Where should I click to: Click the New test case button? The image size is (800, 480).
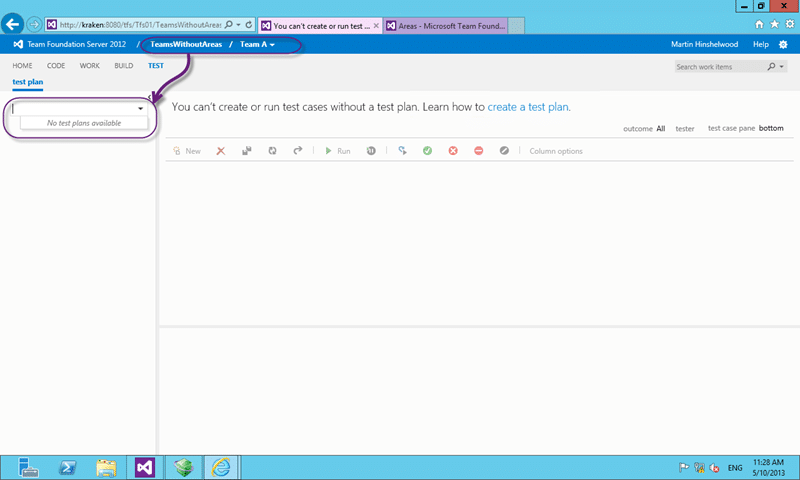click(x=187, y=151)
